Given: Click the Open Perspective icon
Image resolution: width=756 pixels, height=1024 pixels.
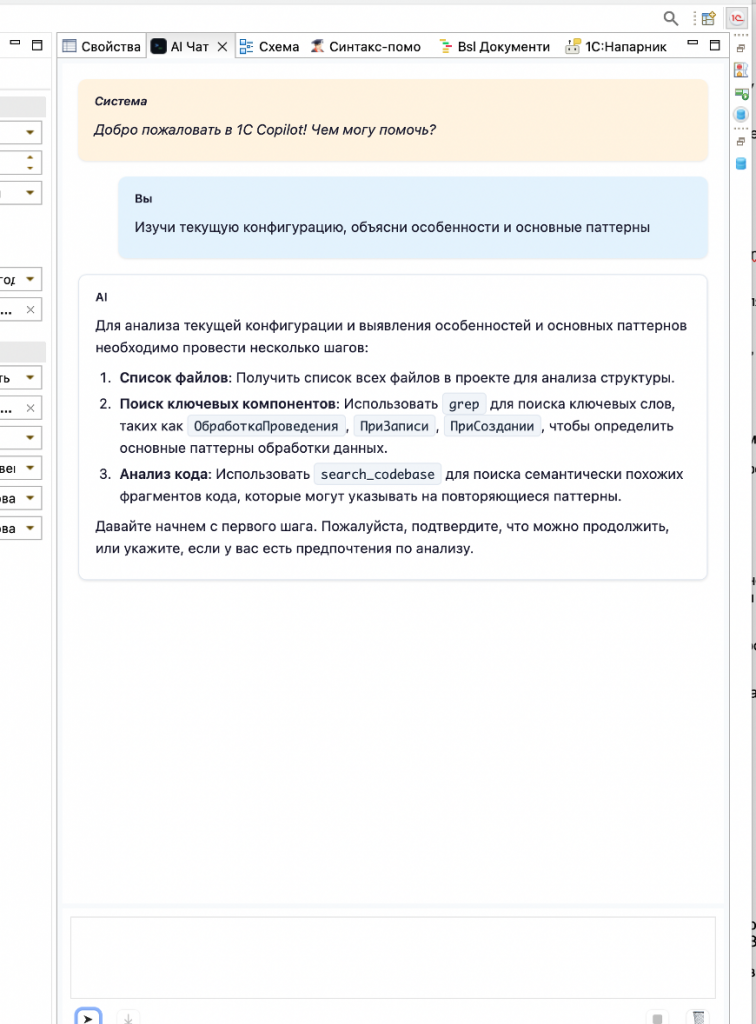Looking at the screenshot, I should 708,18.
